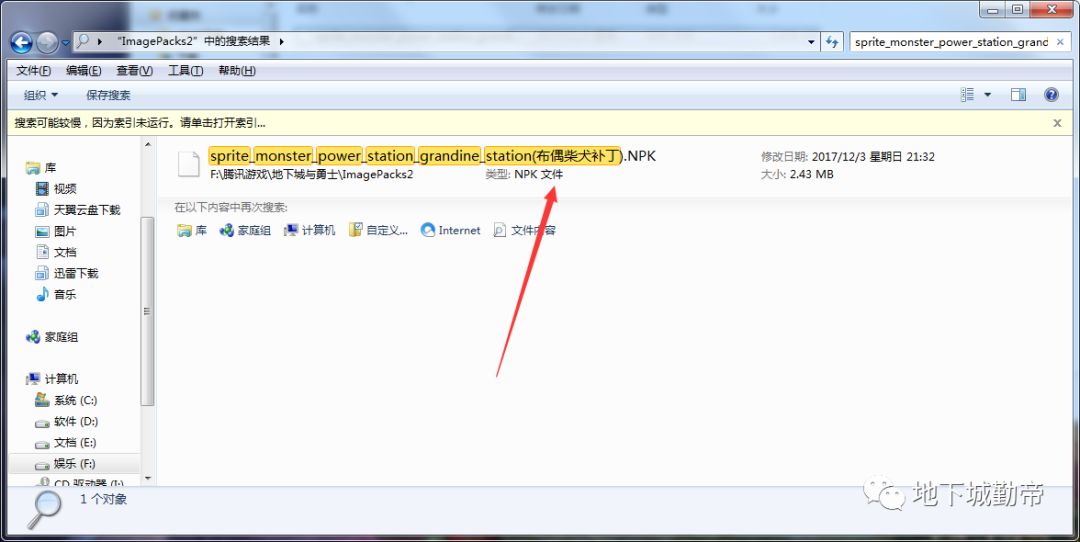The width and height of the screenshot is (1080, 542).
Task: Change view with the view icon
Action: pos(967,94)
